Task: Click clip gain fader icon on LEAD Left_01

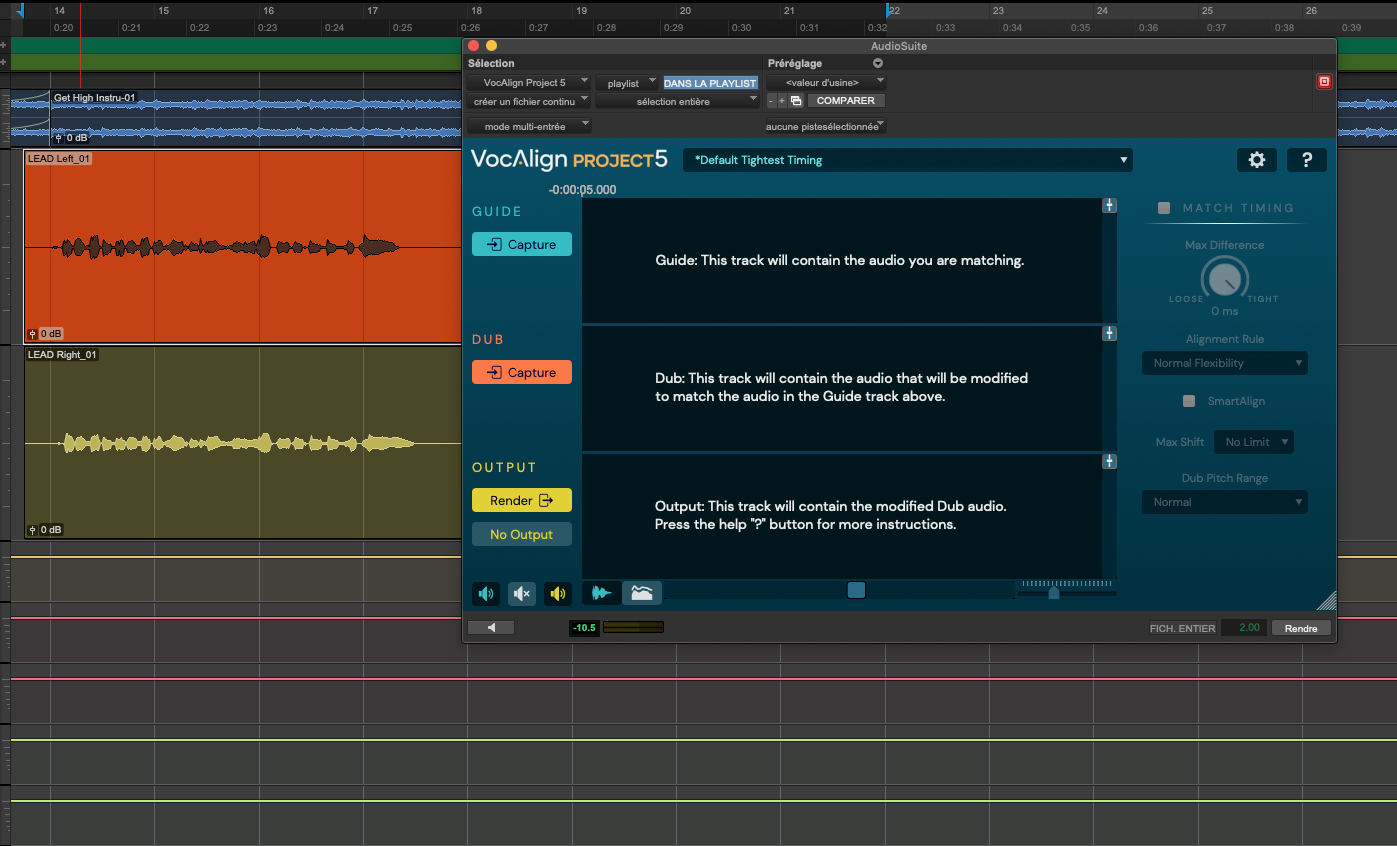Action: click(x=32, y=334)
